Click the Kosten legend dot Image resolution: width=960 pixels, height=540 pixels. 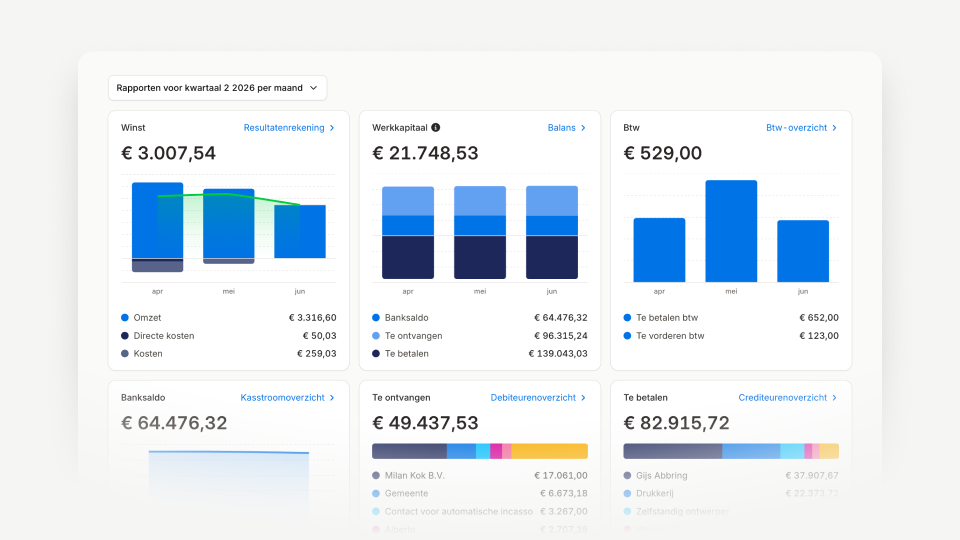(x=125, y=353)
